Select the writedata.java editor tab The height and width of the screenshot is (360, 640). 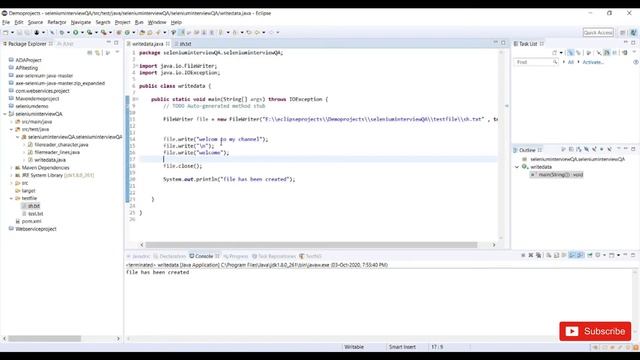(148, 44)
